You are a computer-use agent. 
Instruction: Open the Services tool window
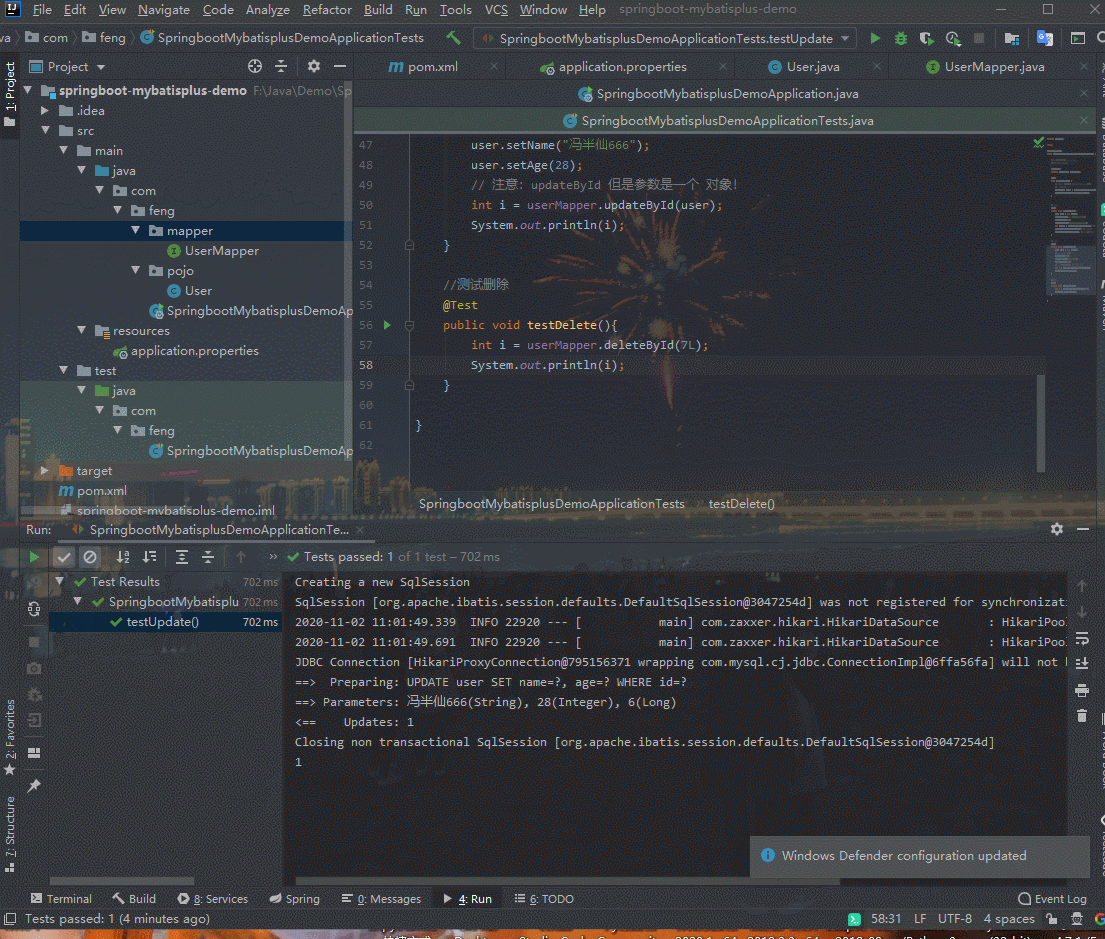(x=213, y=899)
